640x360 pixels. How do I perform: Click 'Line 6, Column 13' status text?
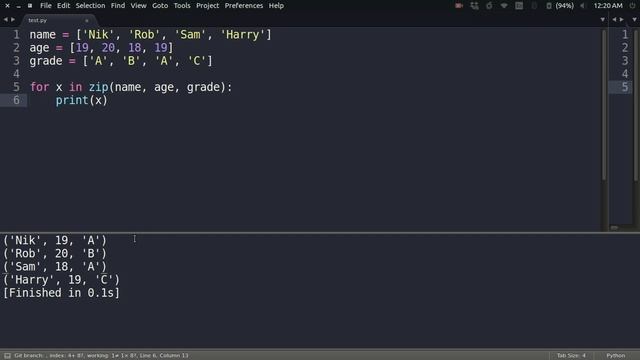coord(164,356)
